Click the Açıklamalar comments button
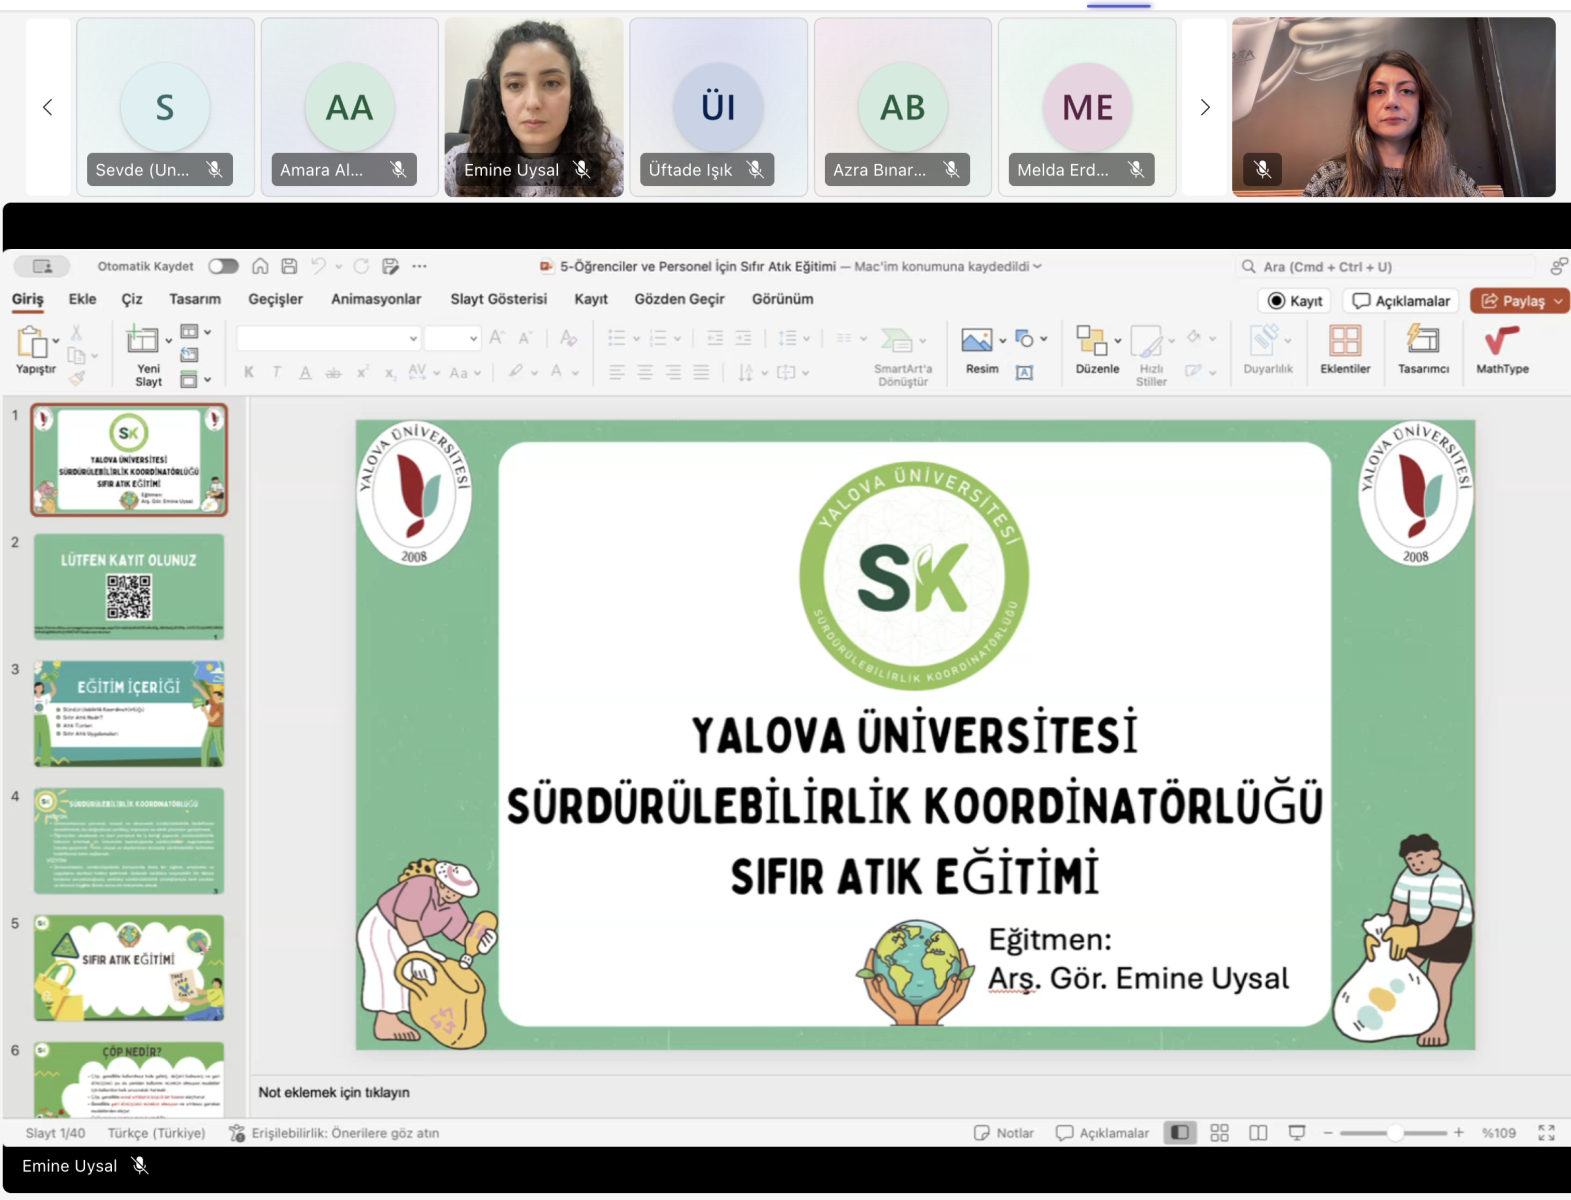Screen dimensions: 1571x1200 click(1401, 301)
